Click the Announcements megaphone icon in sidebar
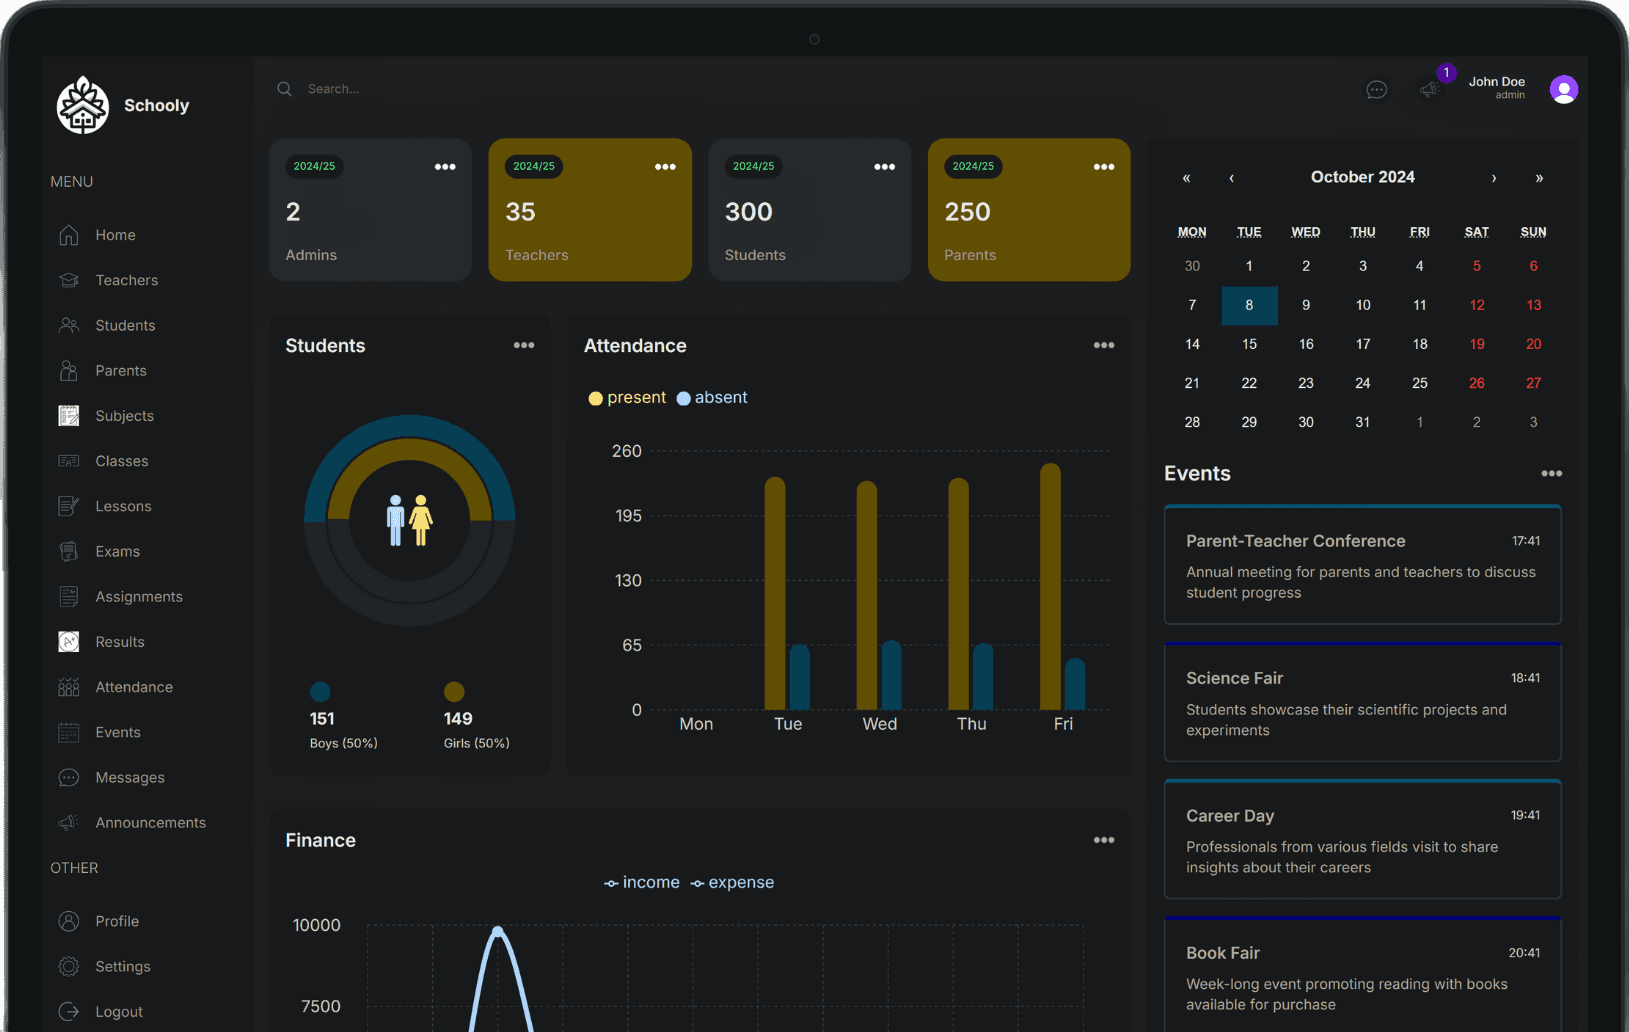 [69, 823]
